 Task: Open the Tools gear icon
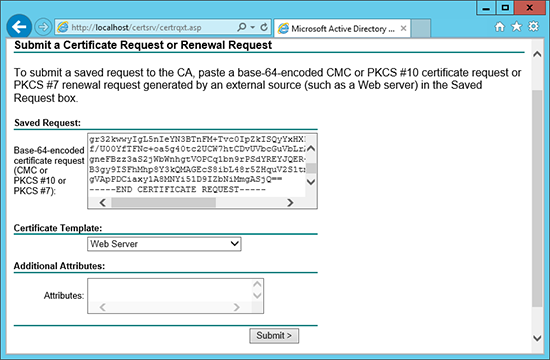534,27
